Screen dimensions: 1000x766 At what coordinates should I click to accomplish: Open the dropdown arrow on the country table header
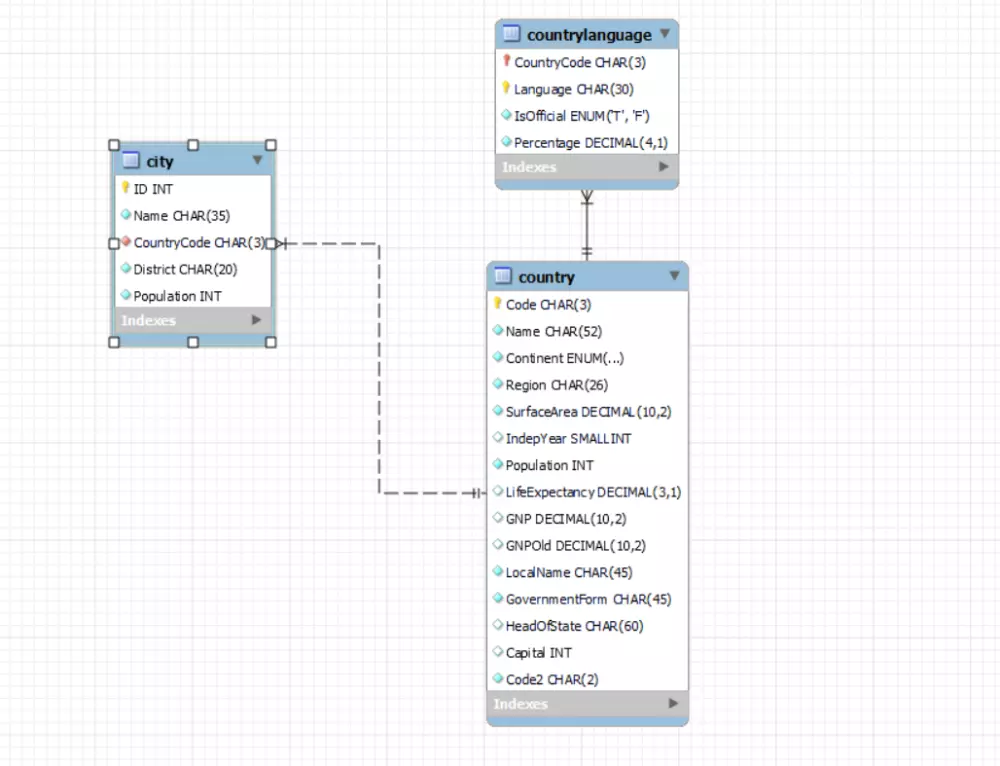point(675,276)
